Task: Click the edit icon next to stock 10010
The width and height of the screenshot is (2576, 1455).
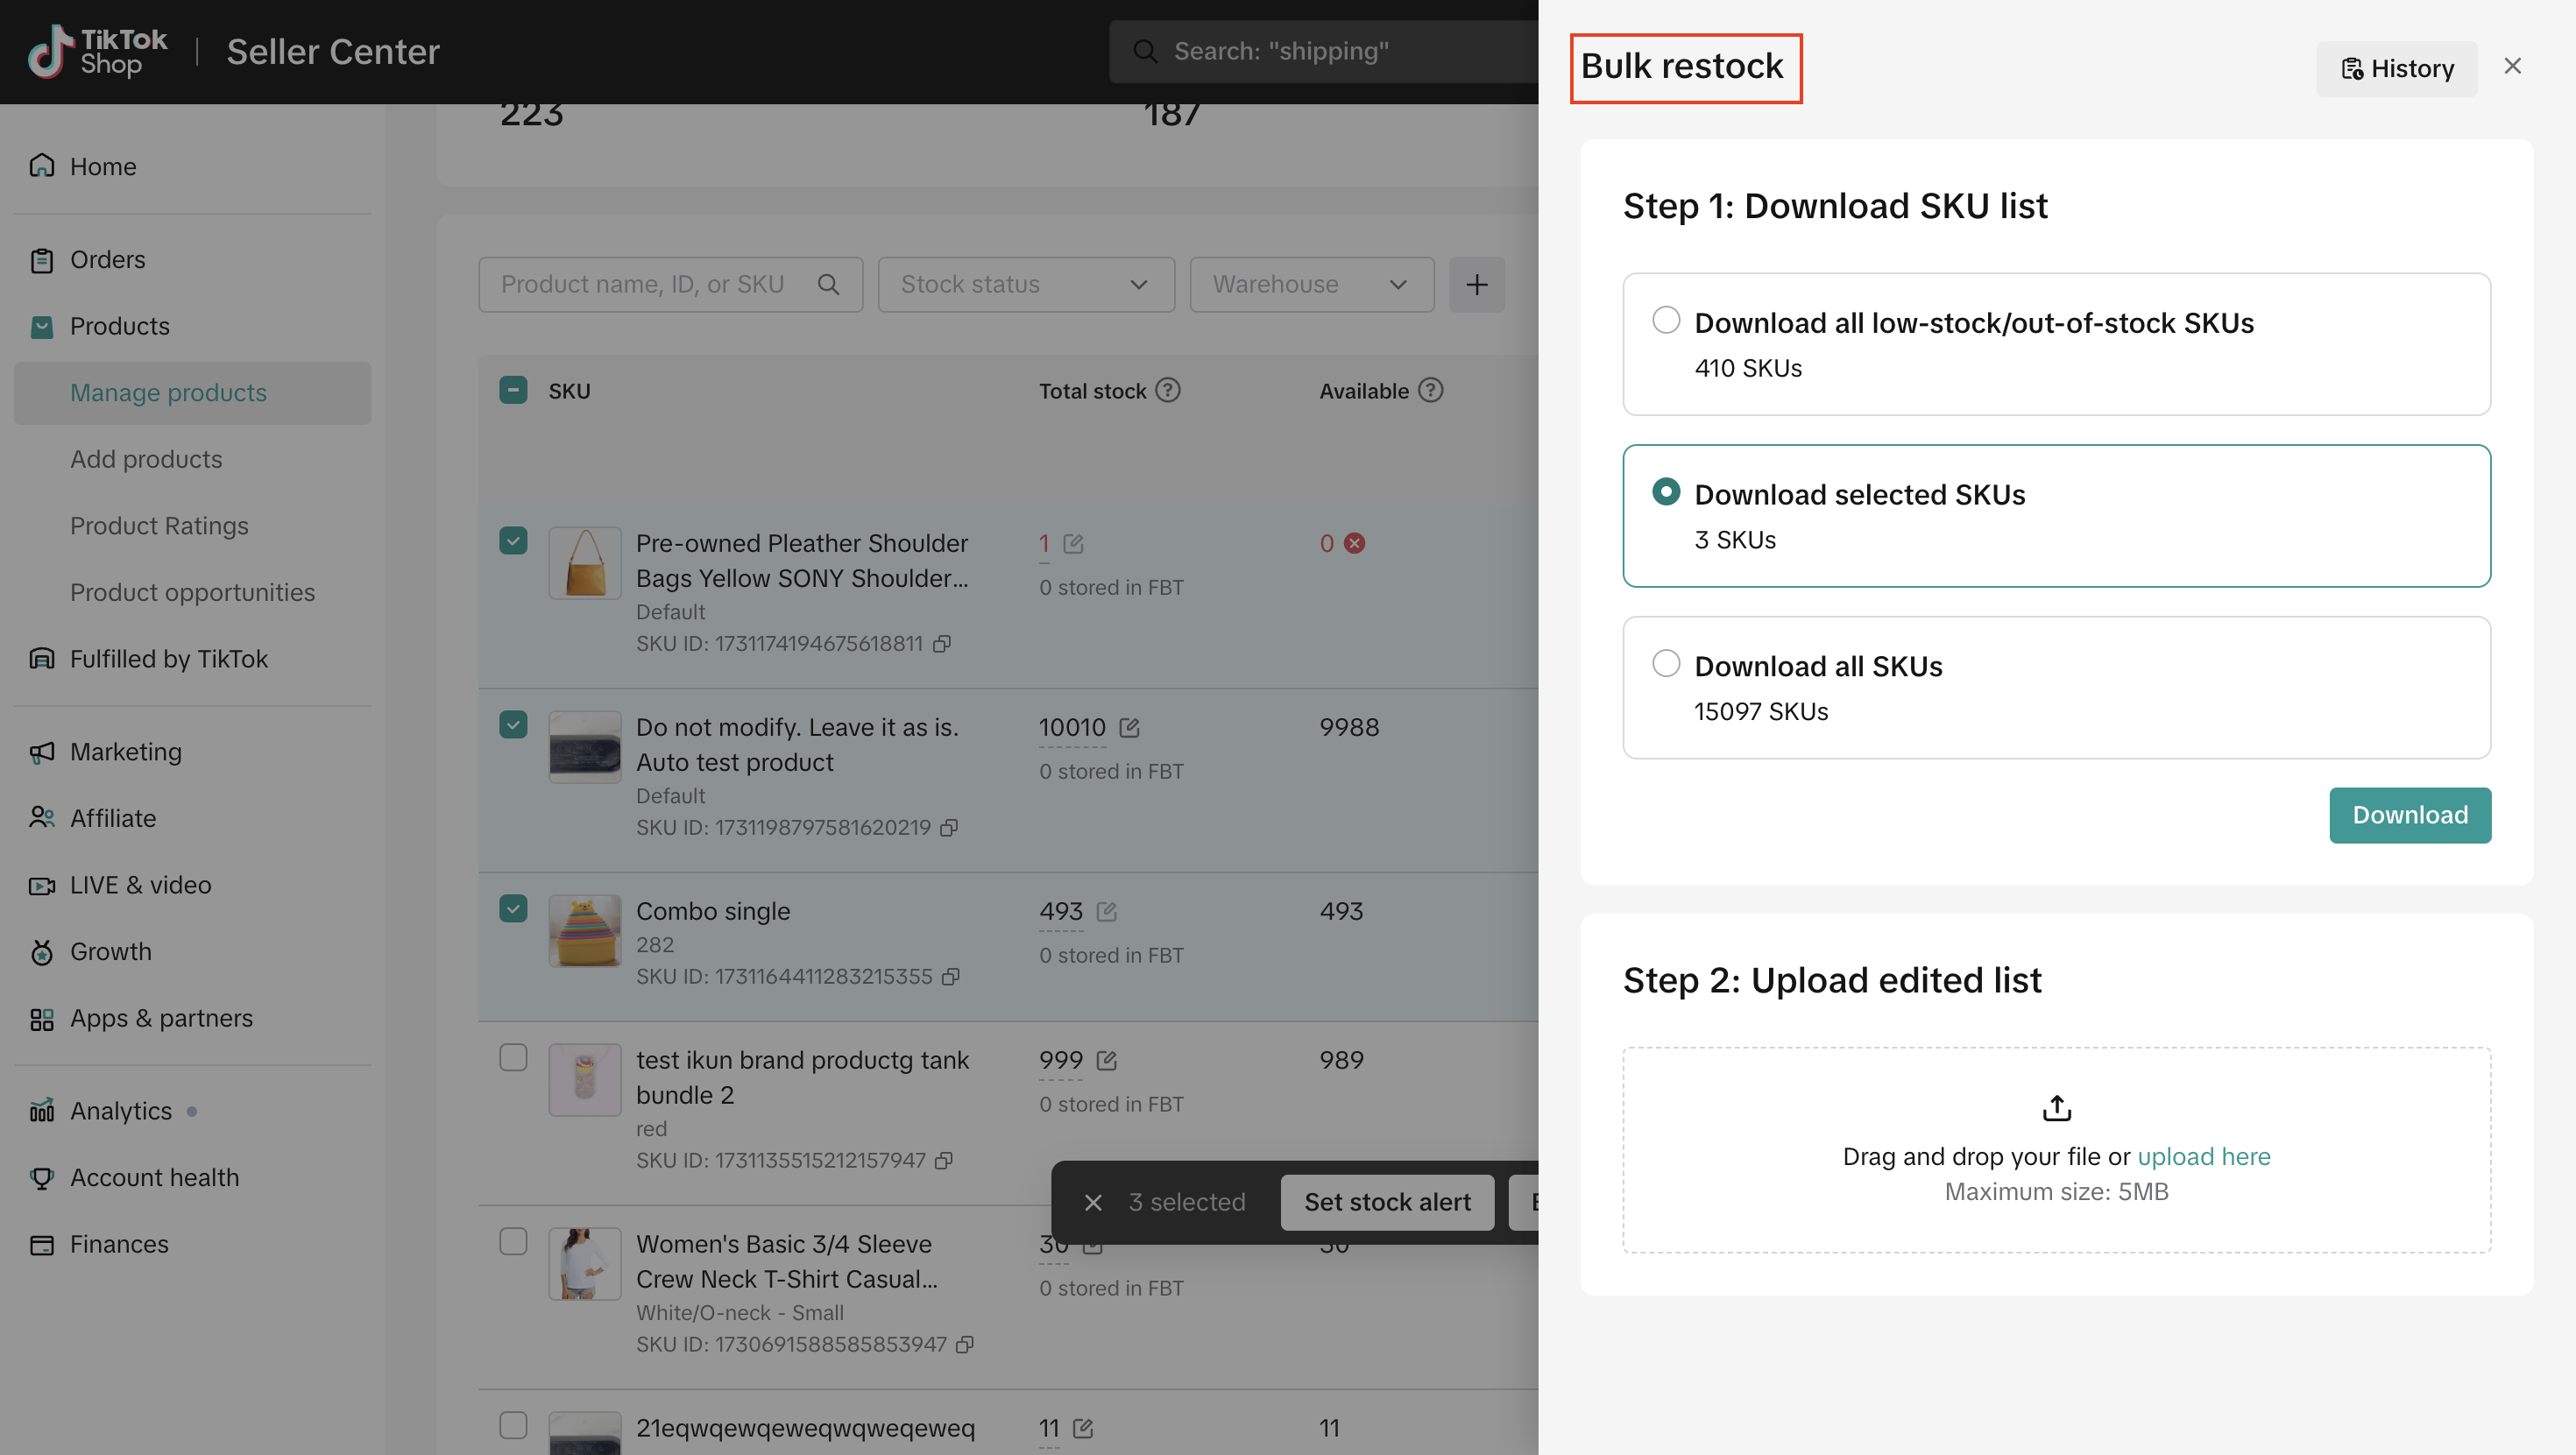Action: (1129, 728)
